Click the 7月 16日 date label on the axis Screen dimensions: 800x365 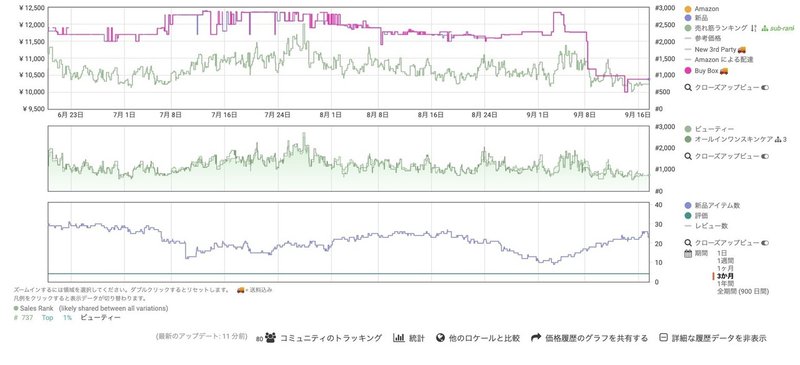(224, 115)
